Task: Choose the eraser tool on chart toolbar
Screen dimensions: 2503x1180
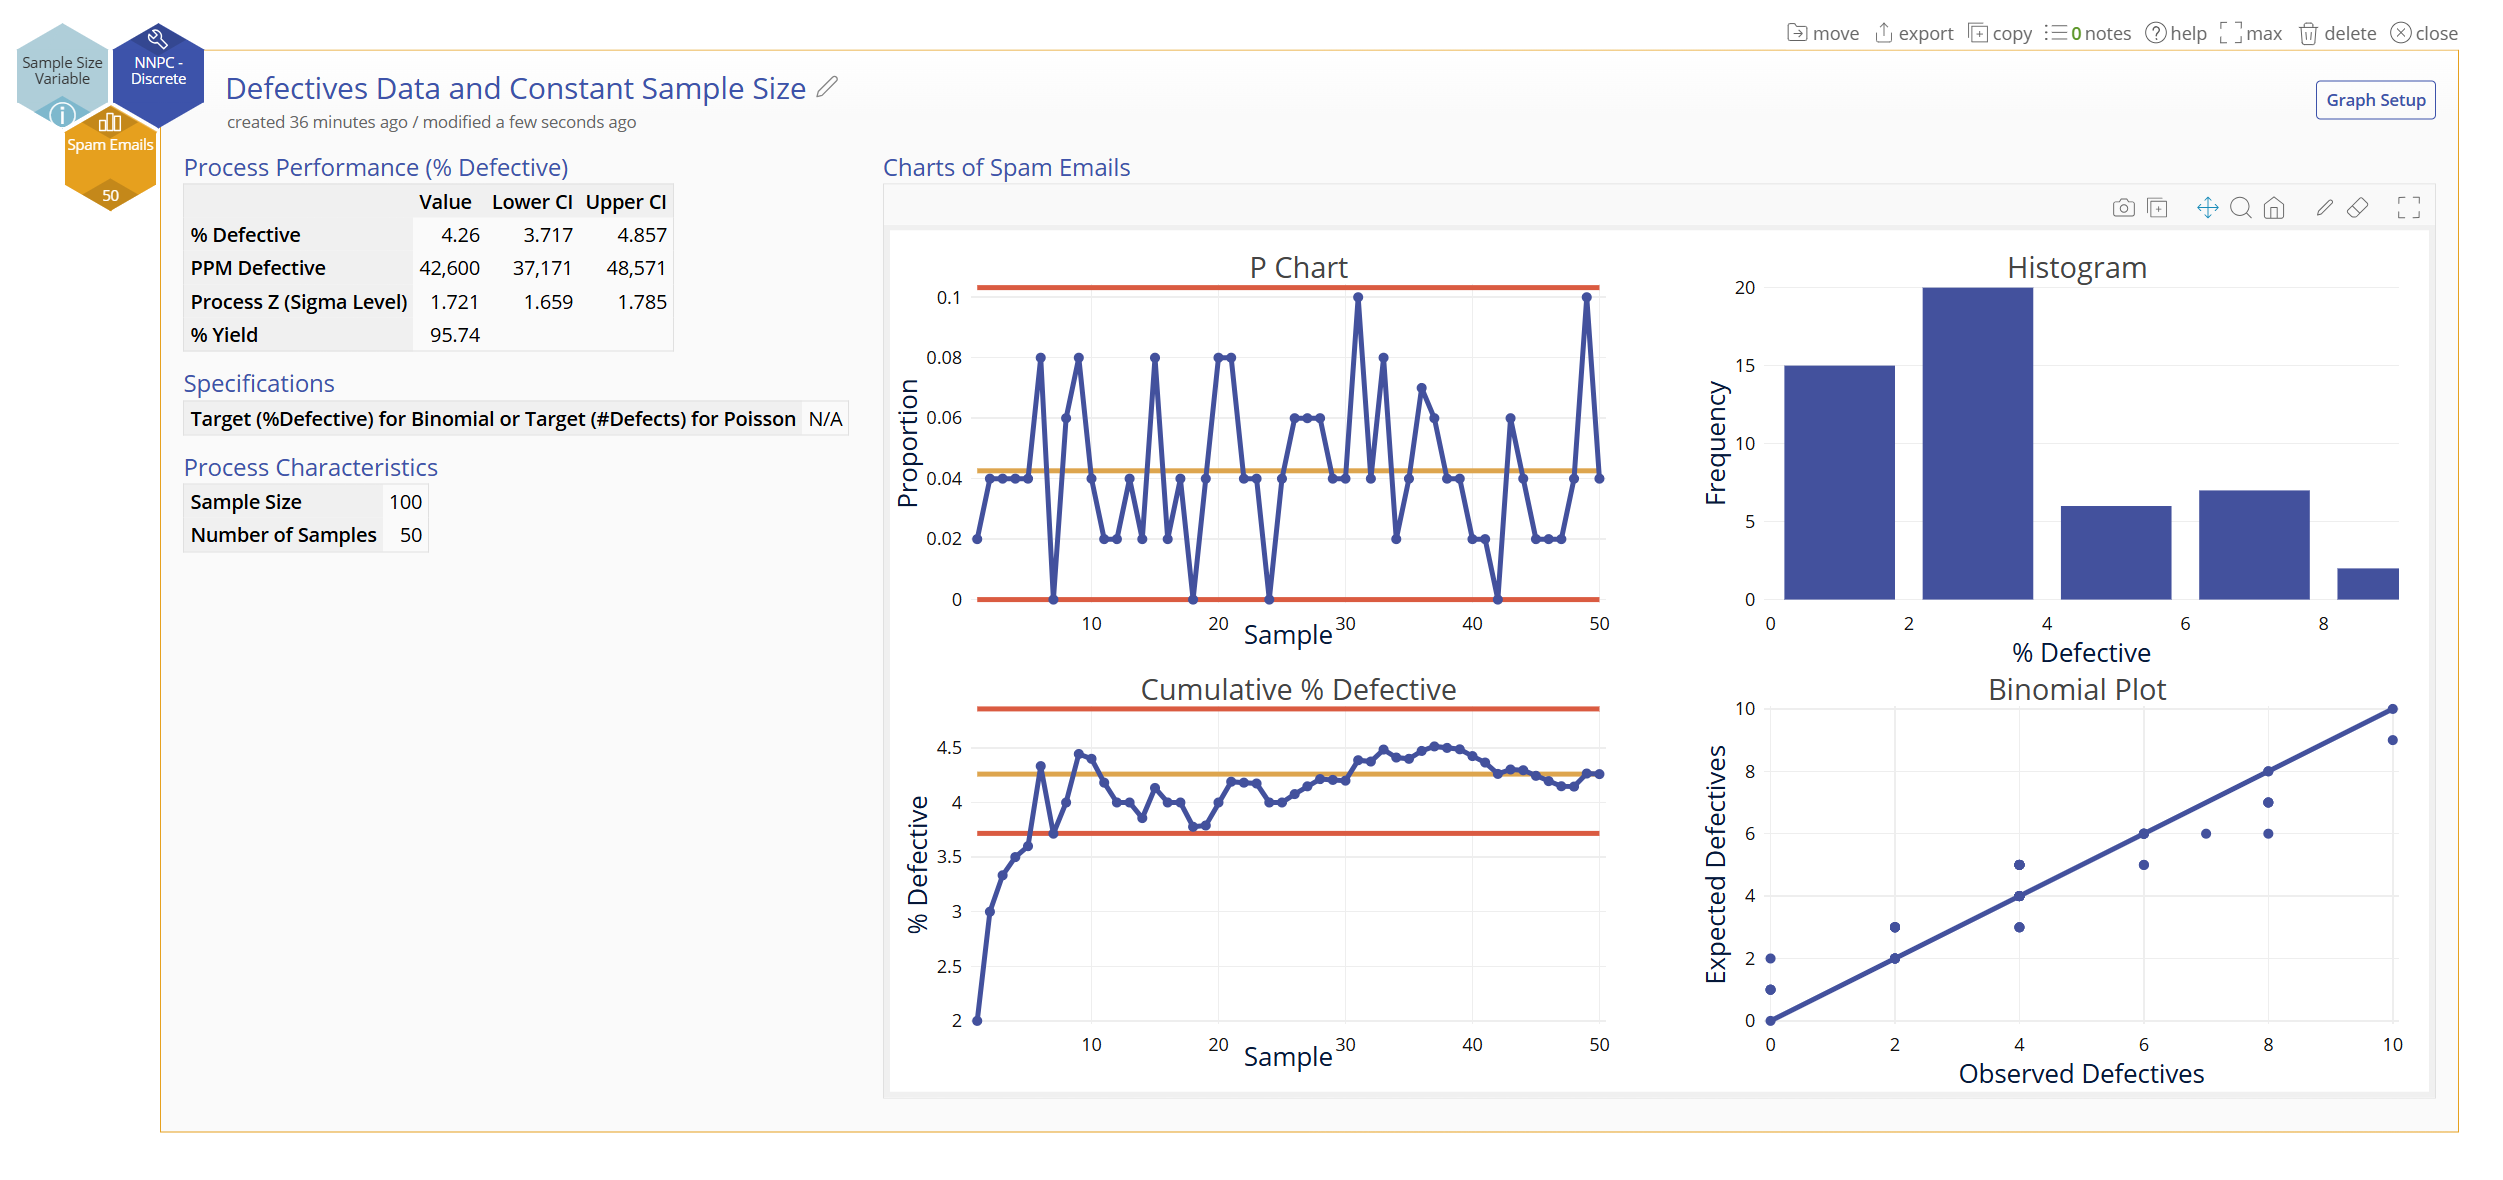Action: coord(2357,208)
